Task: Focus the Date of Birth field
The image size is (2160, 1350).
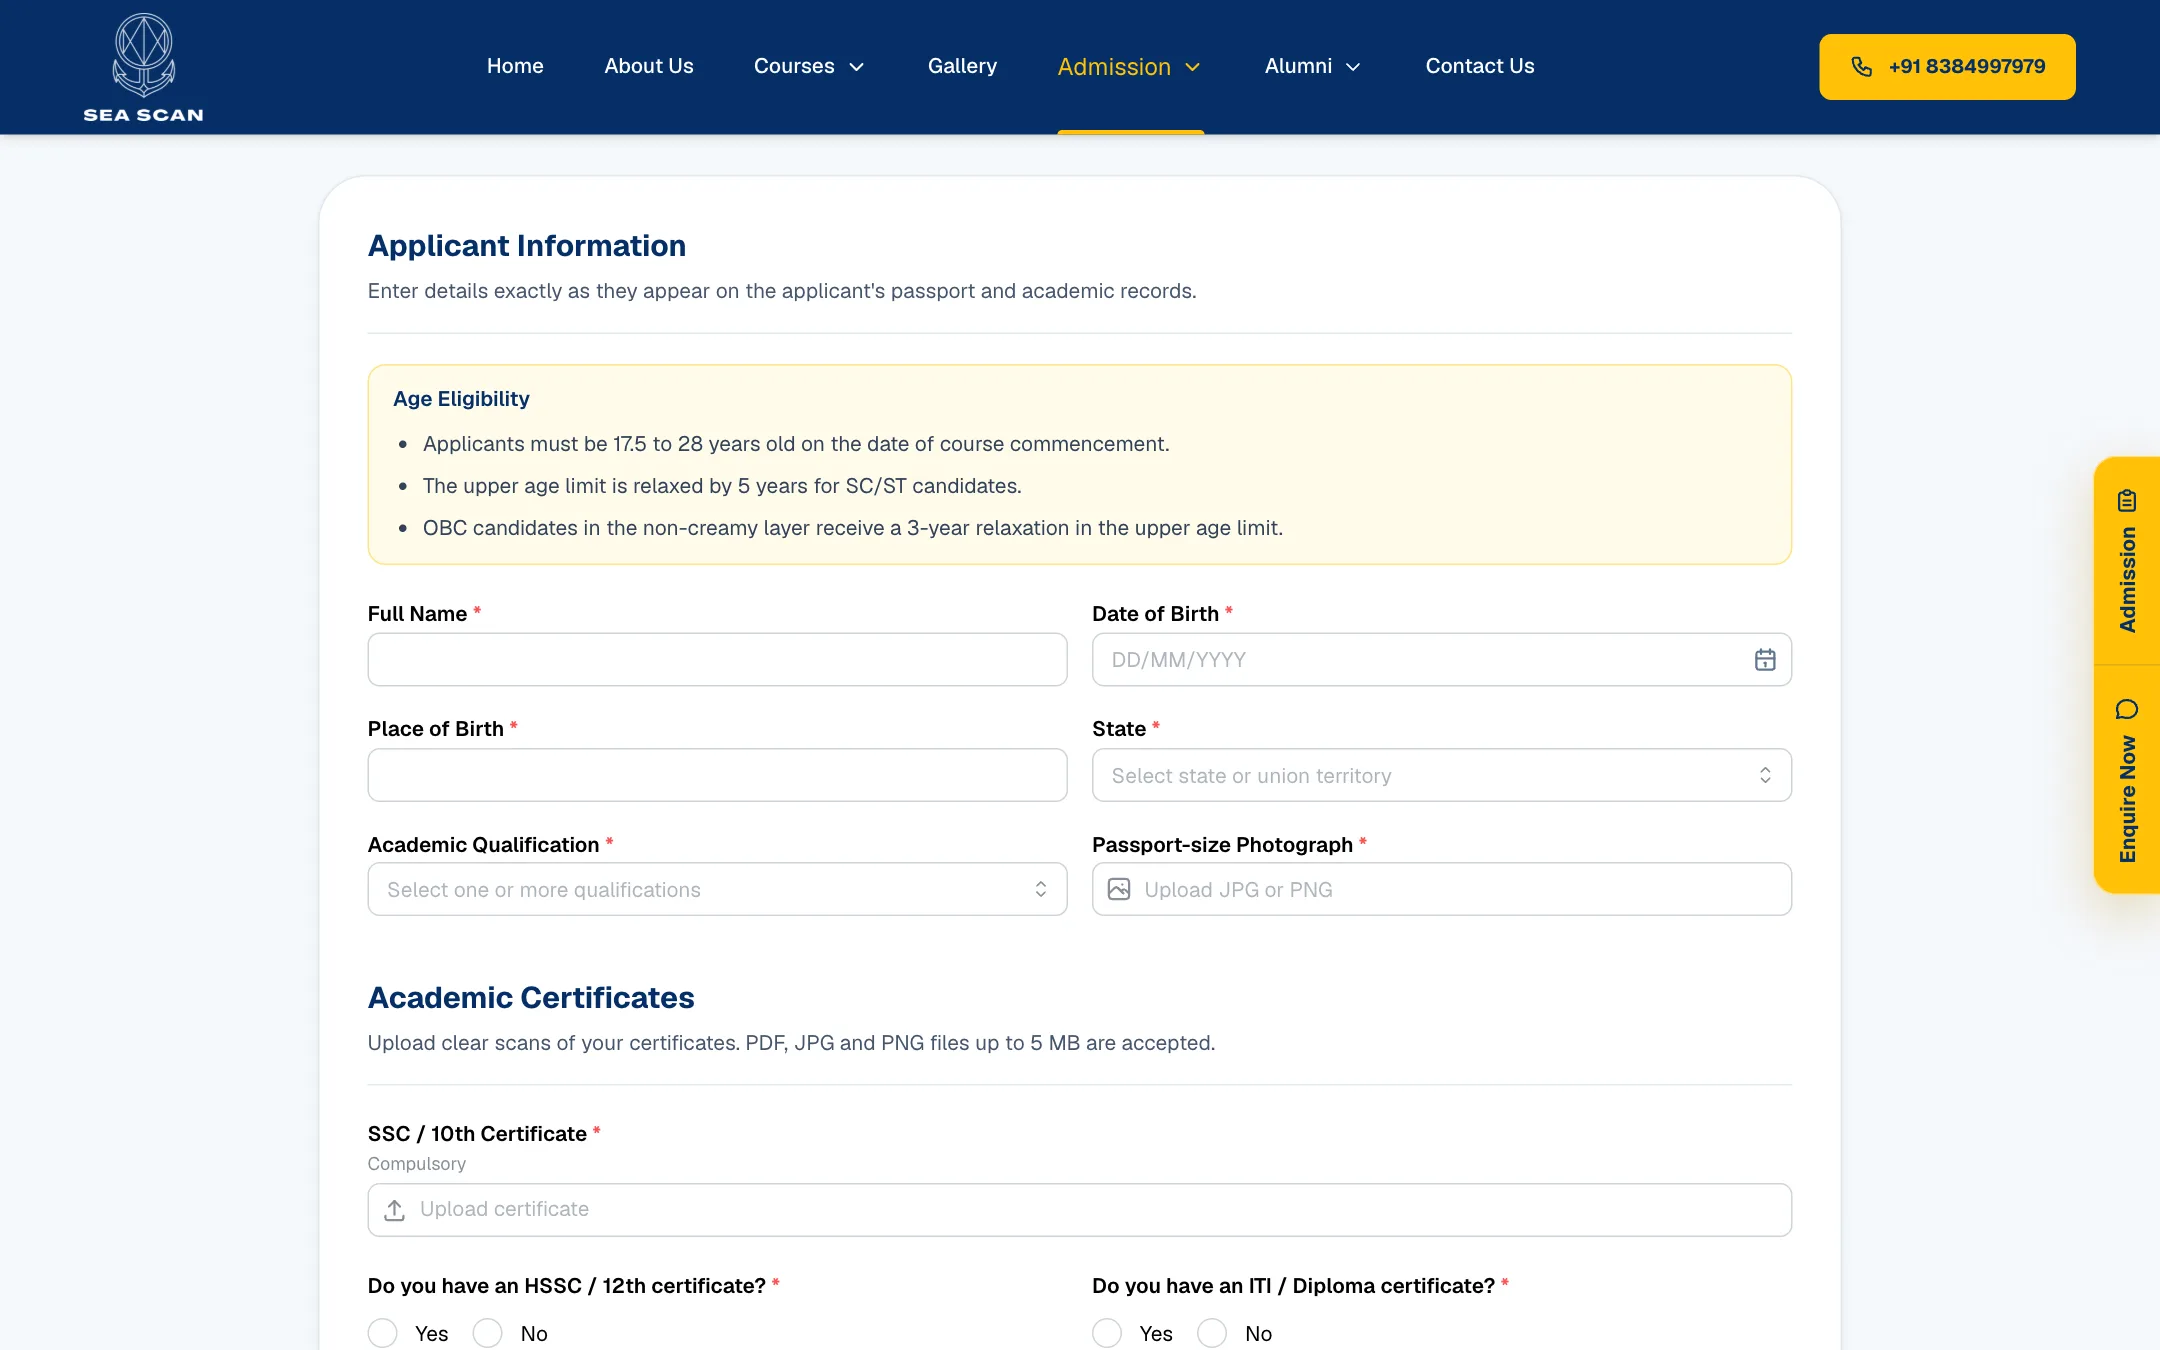Action: tap(1441, 660)
